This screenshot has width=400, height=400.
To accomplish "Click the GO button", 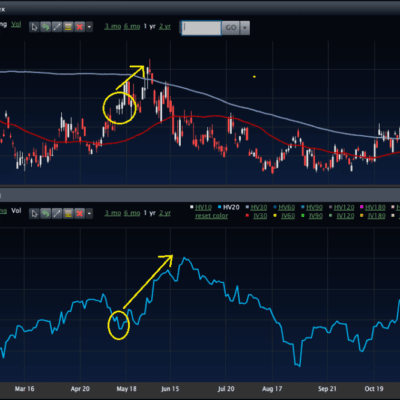I will (x=231, y=28).
